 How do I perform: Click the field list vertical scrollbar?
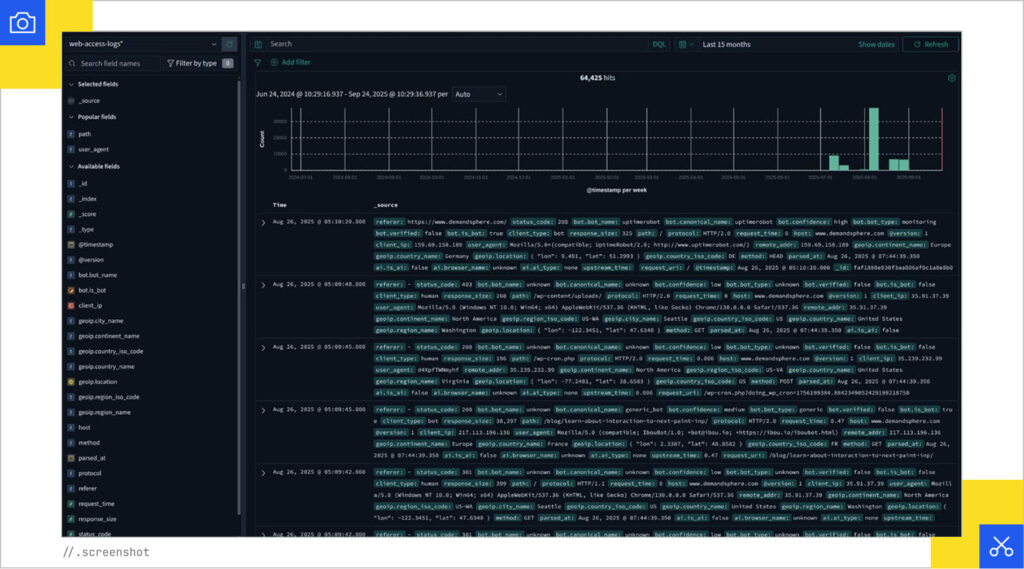click(238, 297)
